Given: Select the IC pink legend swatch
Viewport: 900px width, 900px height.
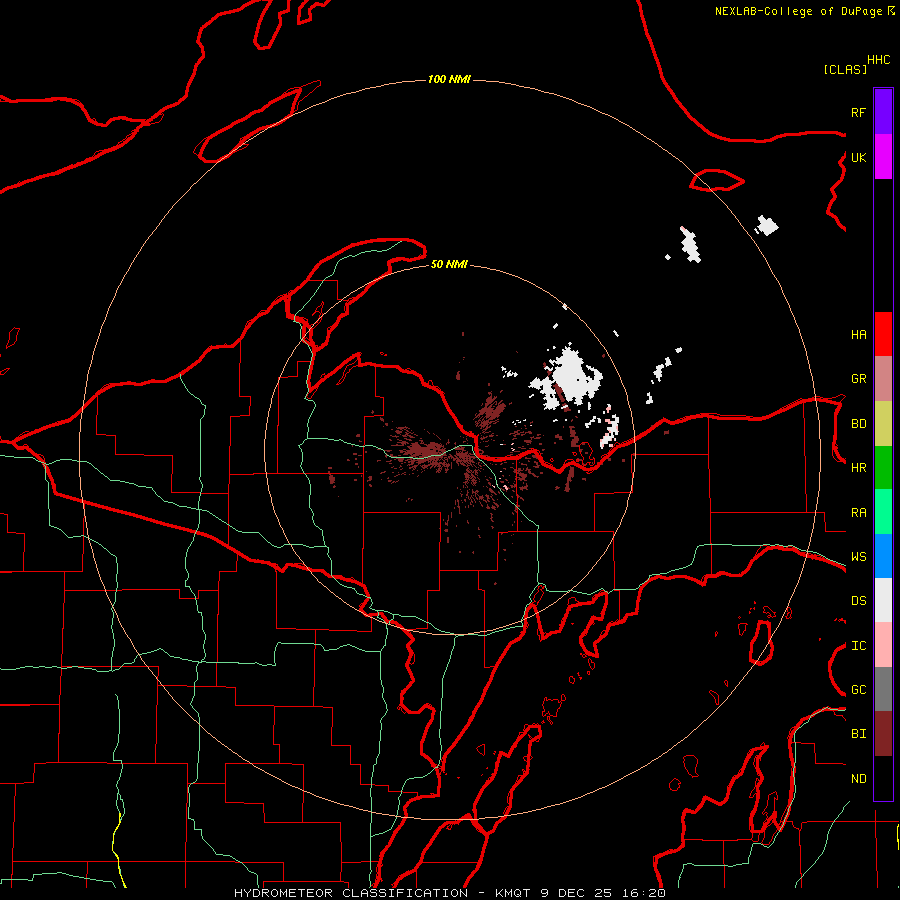Looking at the screenshot, I should tap(883, 645).
